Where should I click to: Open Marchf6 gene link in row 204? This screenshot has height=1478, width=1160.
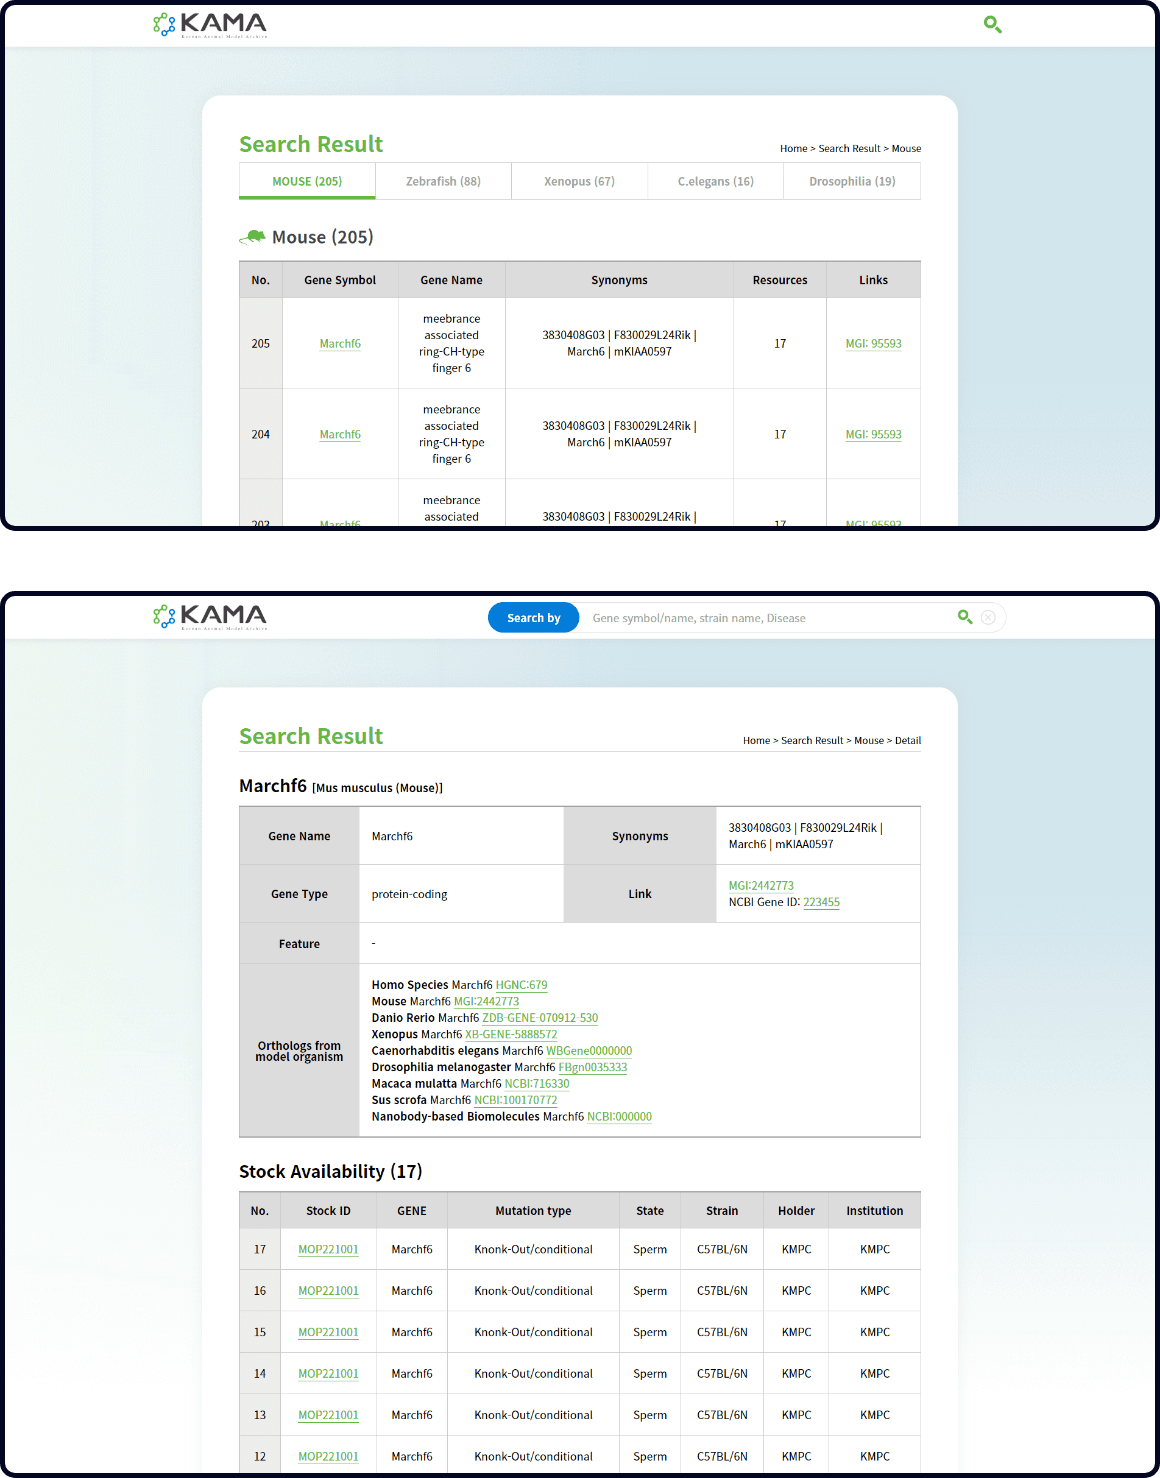pyautogui.click(x=340, y=434)
